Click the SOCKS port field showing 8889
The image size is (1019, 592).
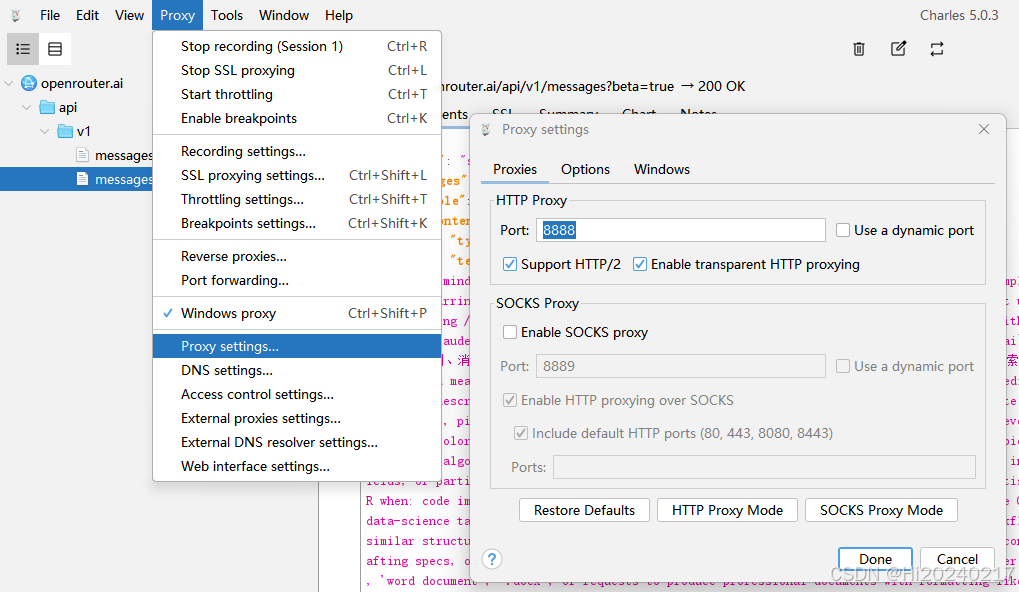coord(680,366)
